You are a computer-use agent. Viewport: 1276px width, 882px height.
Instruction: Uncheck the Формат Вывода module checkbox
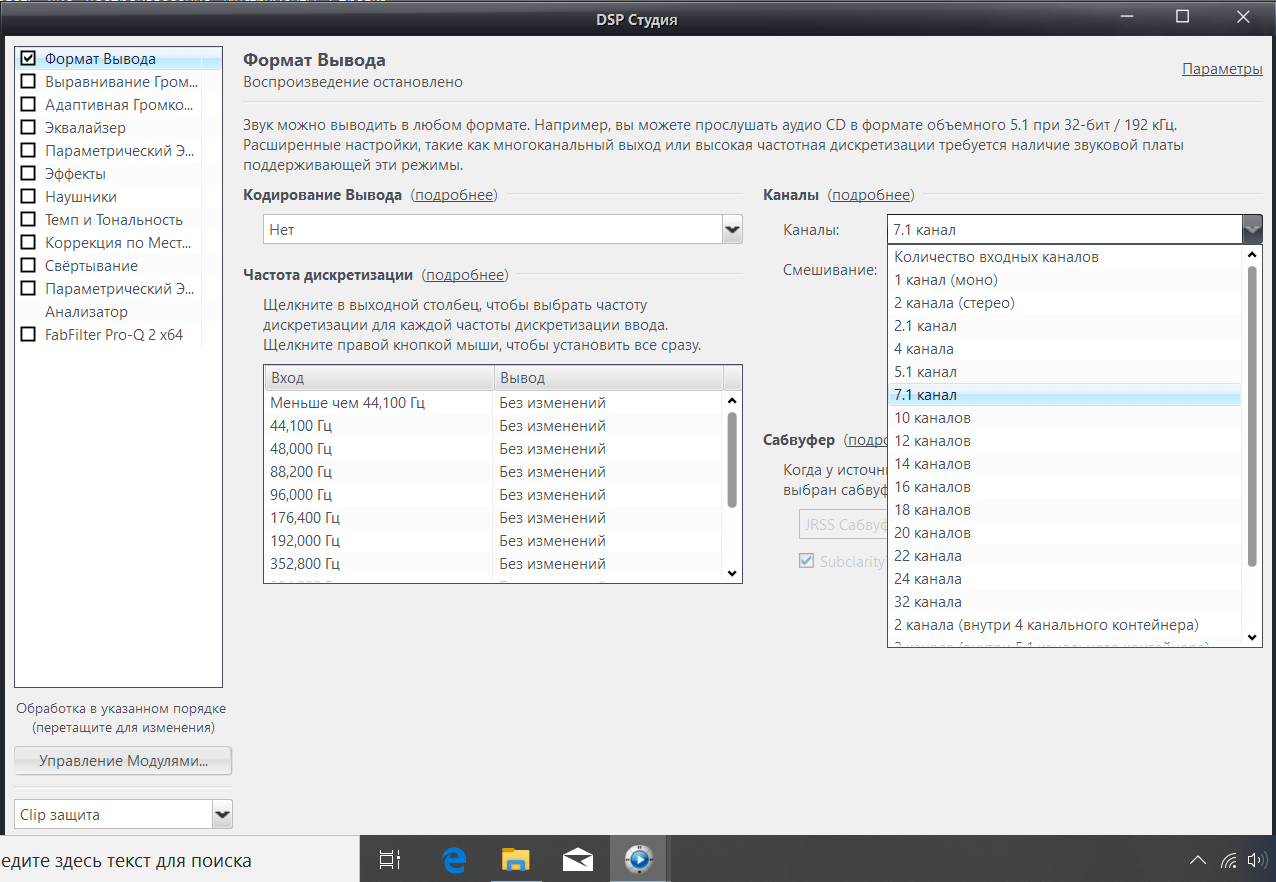coord(28,59)
